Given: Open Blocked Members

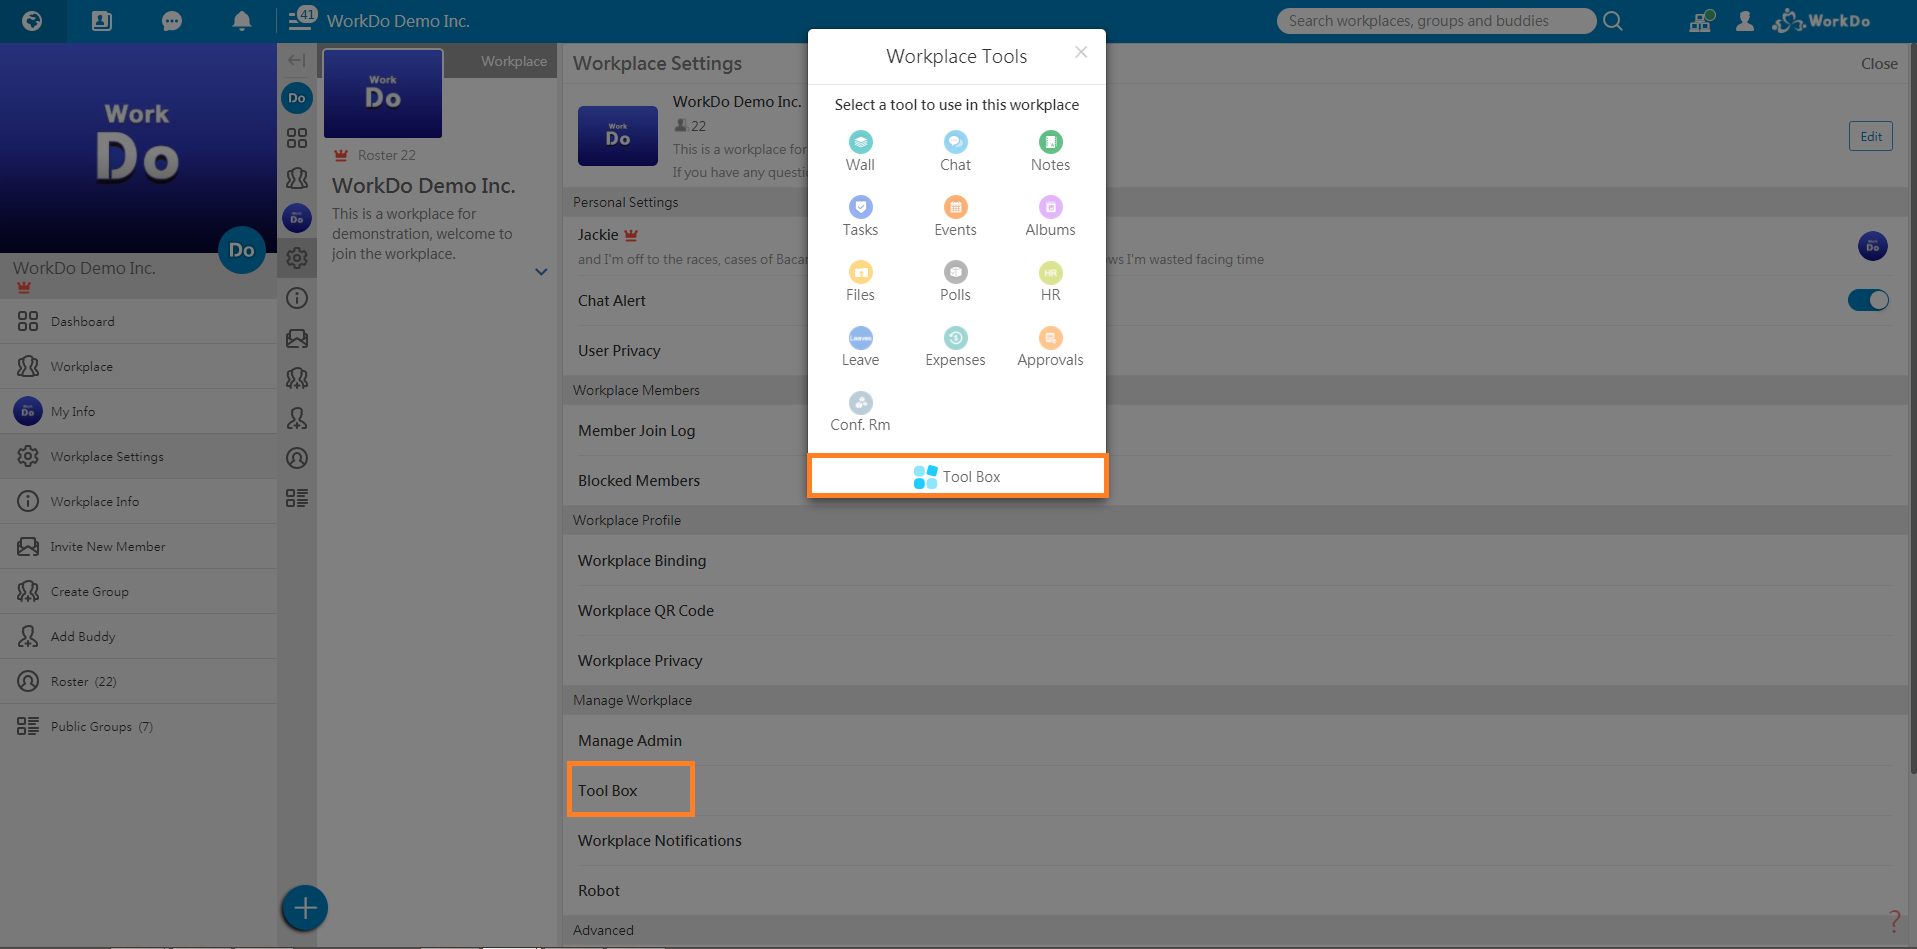Looking at the screenshot, I should point(1236,480).
